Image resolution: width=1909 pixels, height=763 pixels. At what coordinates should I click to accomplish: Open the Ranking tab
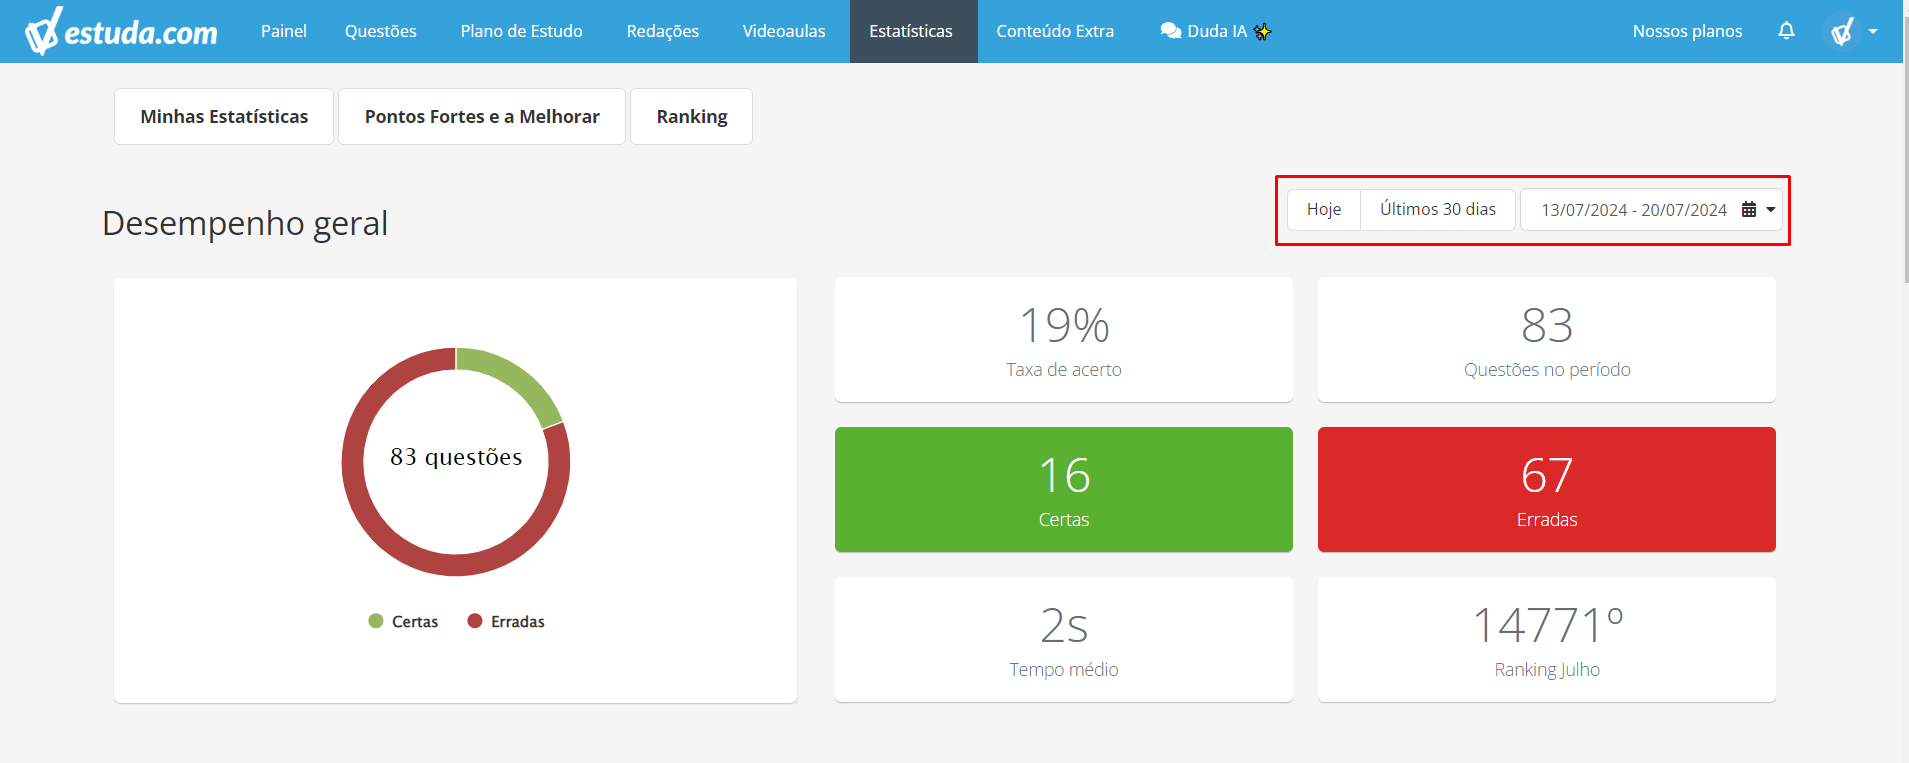(692, 117)
